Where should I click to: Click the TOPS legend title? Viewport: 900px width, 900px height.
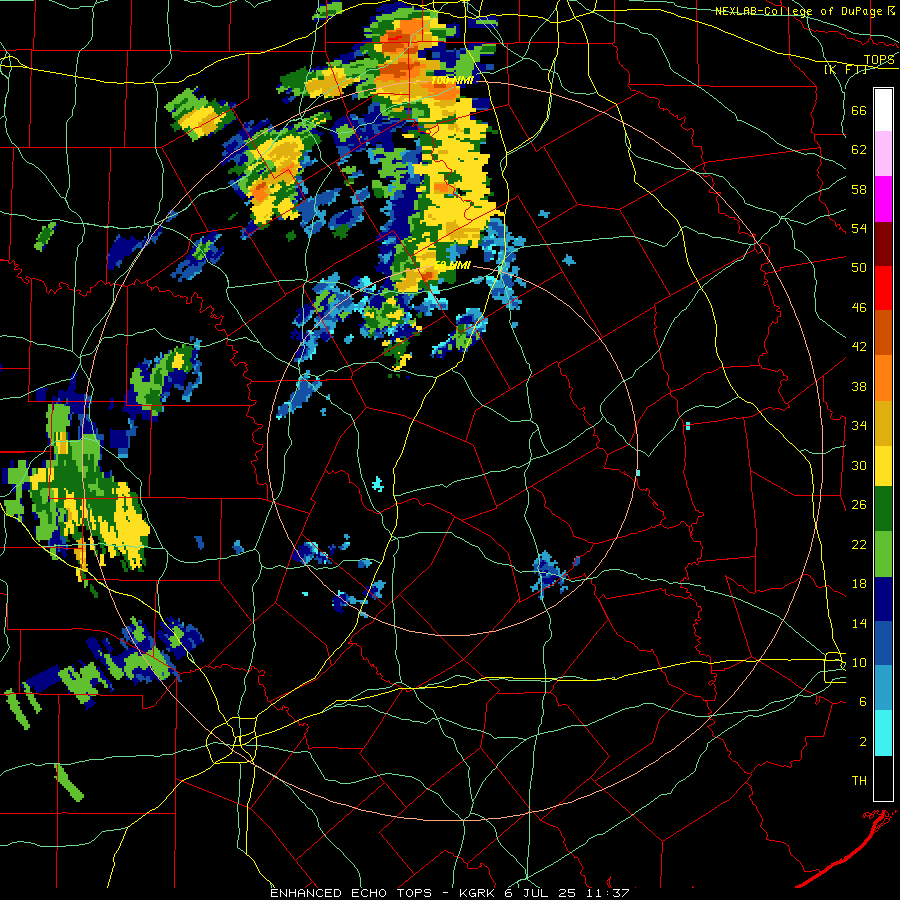point(879,59)
